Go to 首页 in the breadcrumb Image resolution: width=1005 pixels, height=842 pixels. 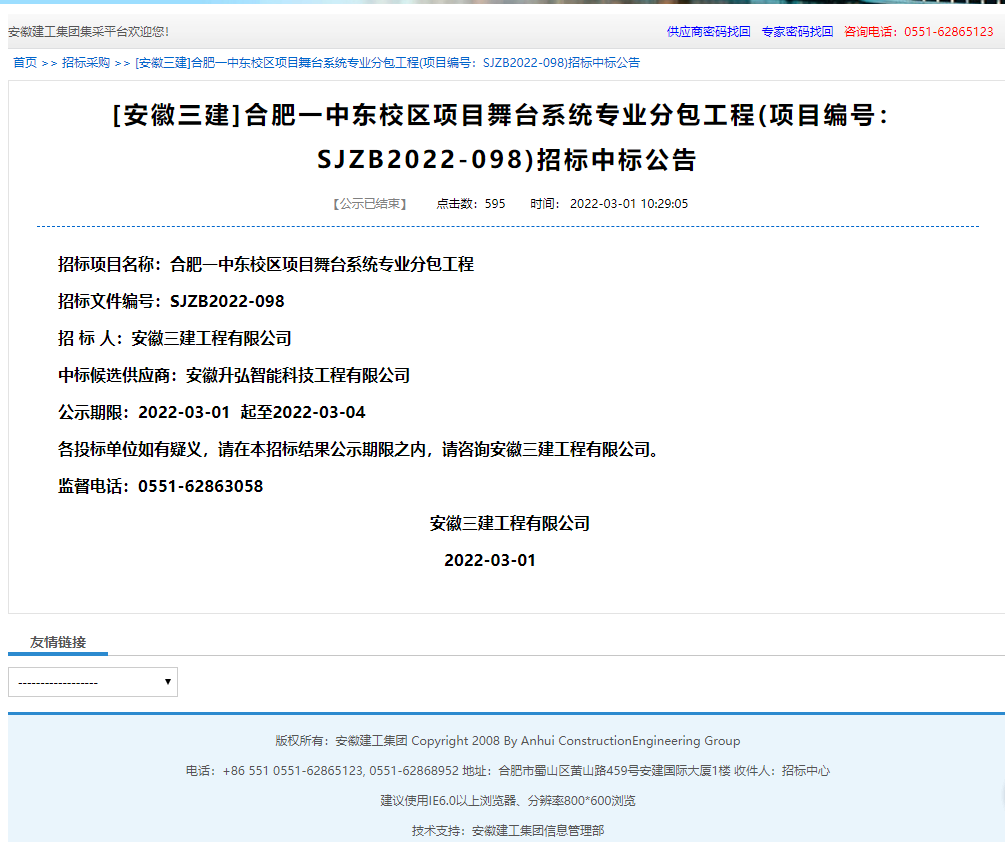[x=24, y=63]
